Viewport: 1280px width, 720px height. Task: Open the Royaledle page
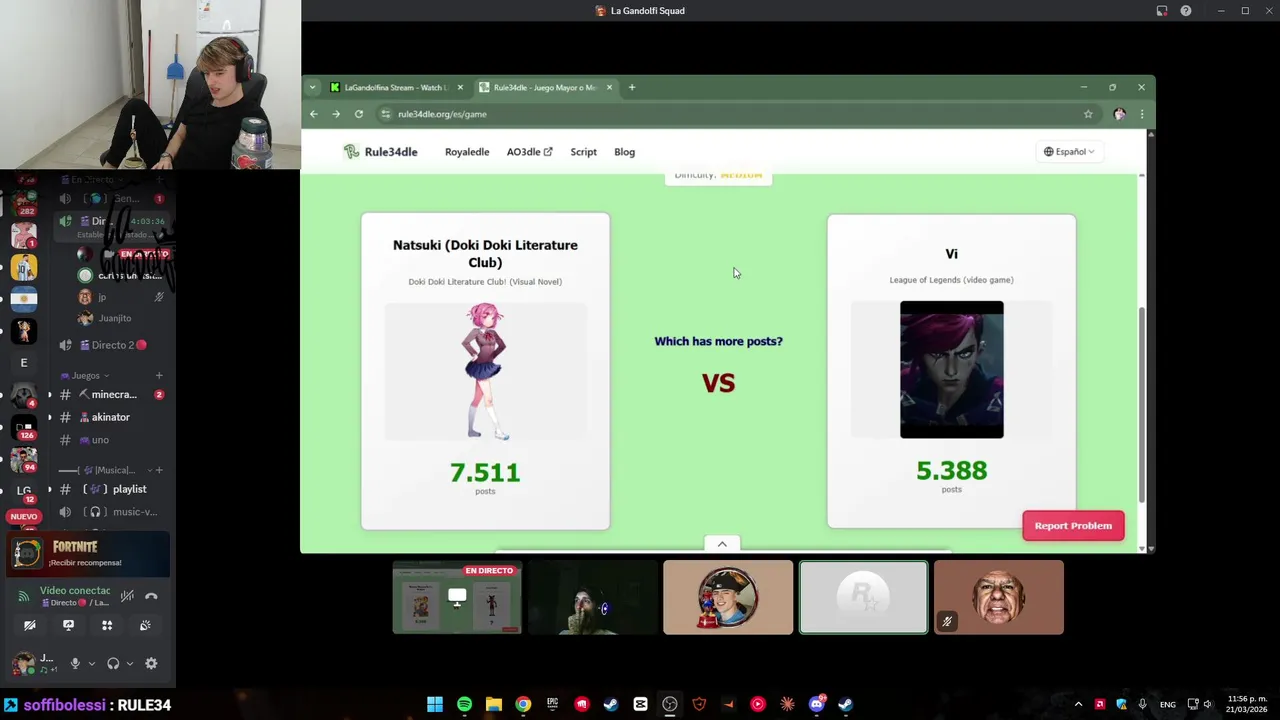pos(467,152)
